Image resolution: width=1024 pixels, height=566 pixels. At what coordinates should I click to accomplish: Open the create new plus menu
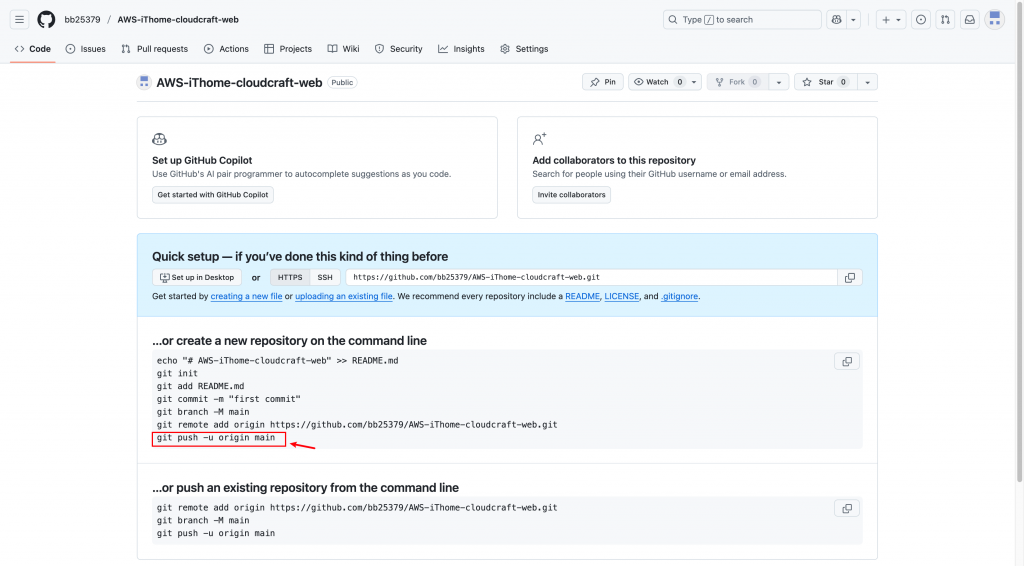[x=891, y=20]
